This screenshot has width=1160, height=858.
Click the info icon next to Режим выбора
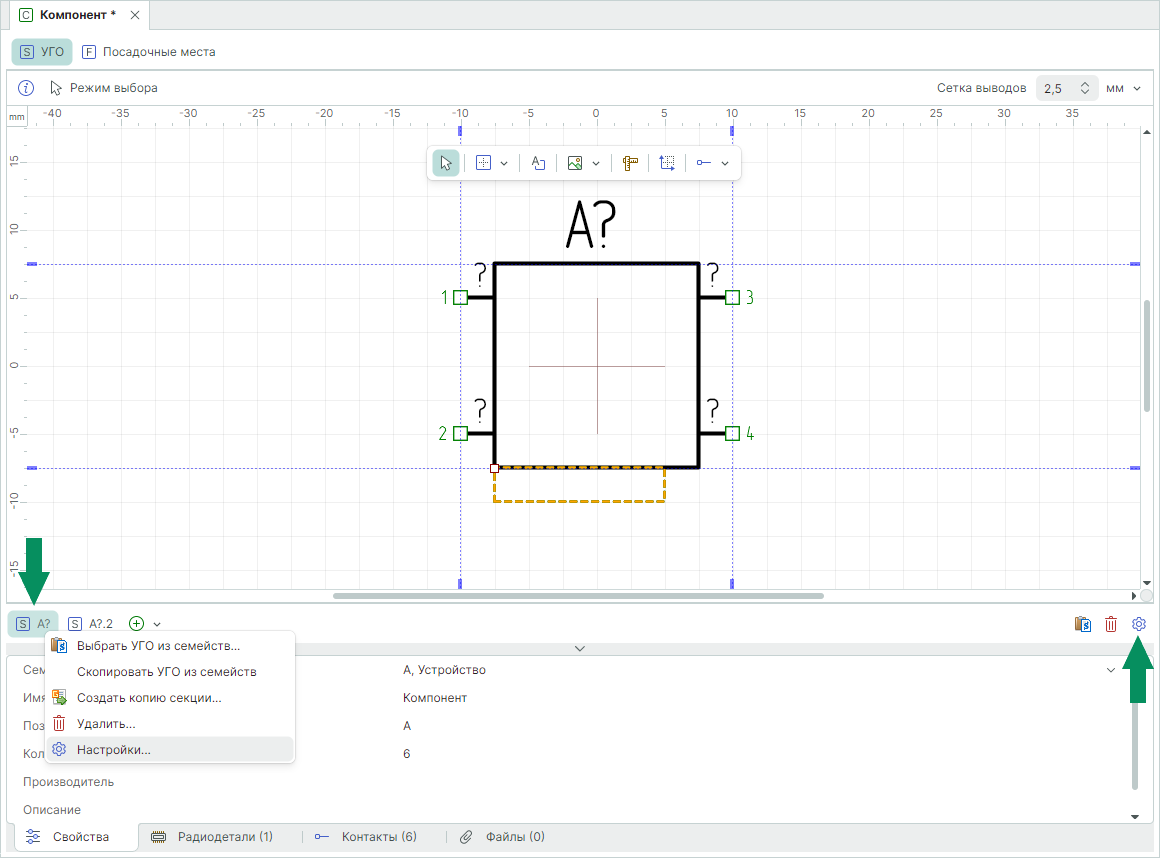click(27, 88)
